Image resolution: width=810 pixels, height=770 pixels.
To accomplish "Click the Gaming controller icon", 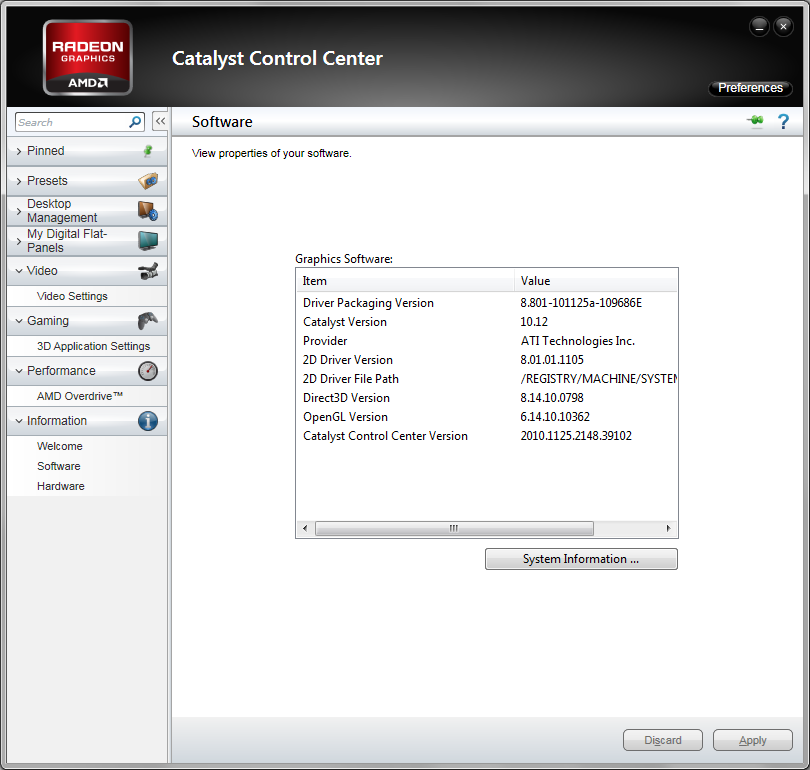I will 148,321.
